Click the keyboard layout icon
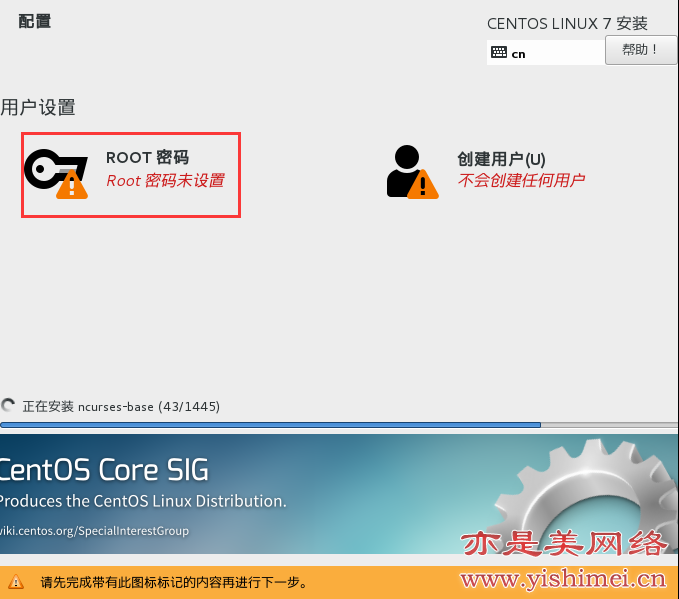The height and width of the screenshot is (599, 679). [499, 53]
